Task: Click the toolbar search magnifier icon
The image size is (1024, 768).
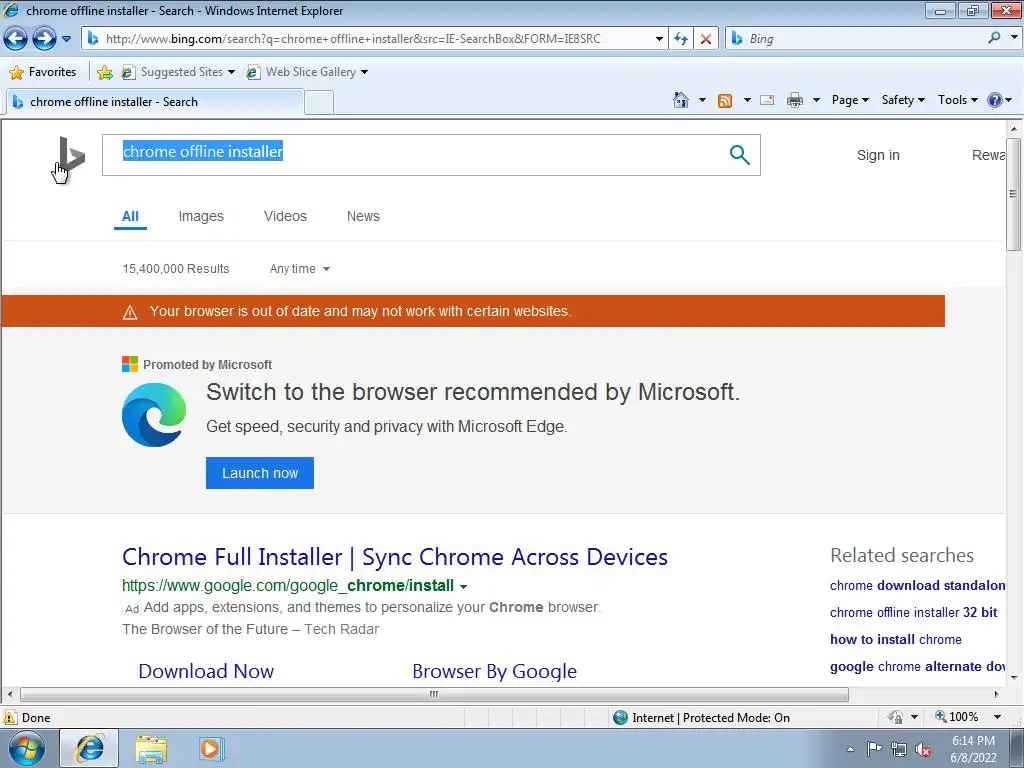Action: [x=995, y=38]
